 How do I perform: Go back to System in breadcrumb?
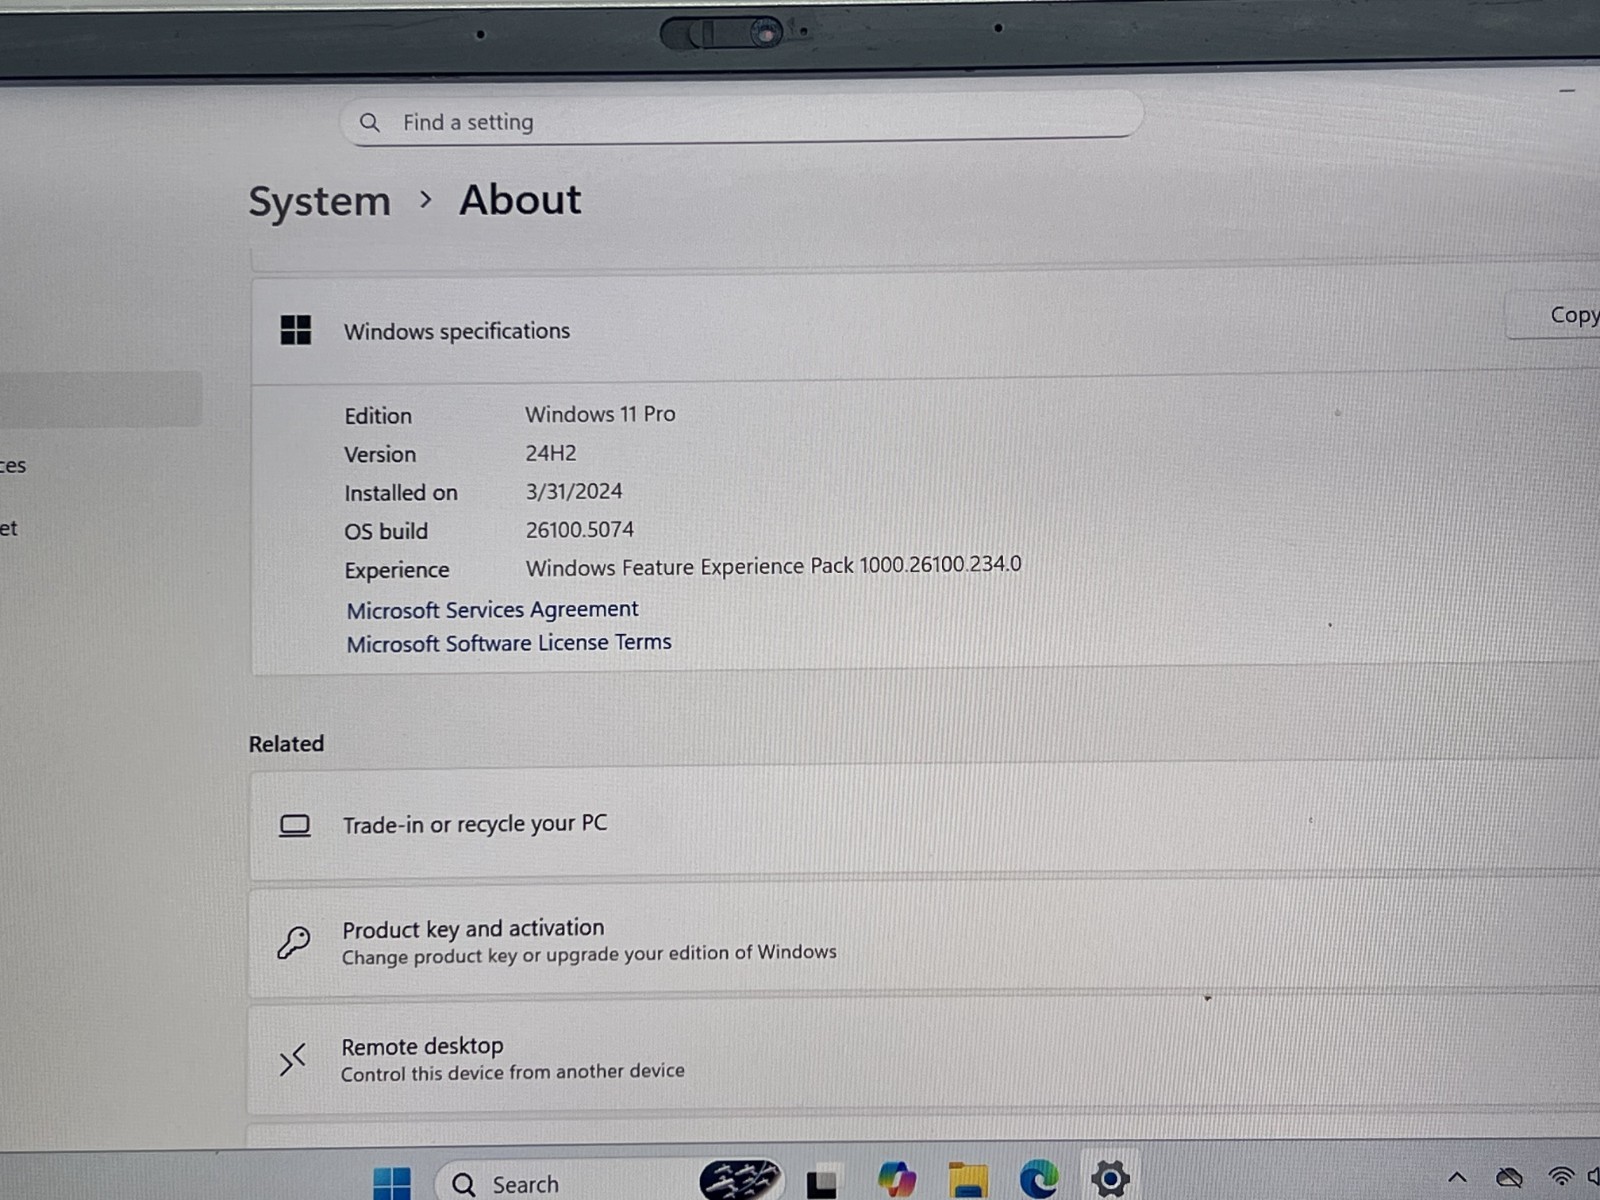[x=319, y=202]
